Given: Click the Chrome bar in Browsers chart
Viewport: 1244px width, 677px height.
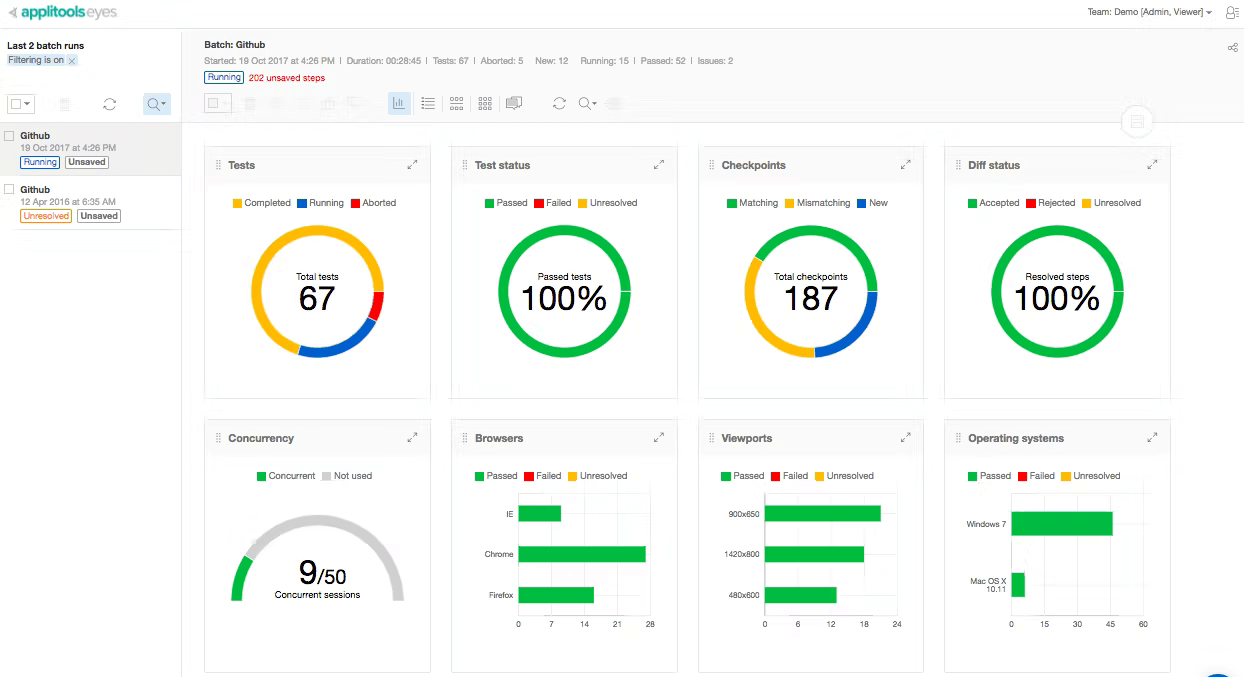Looking at the screenshot, I should pos(581,554).
